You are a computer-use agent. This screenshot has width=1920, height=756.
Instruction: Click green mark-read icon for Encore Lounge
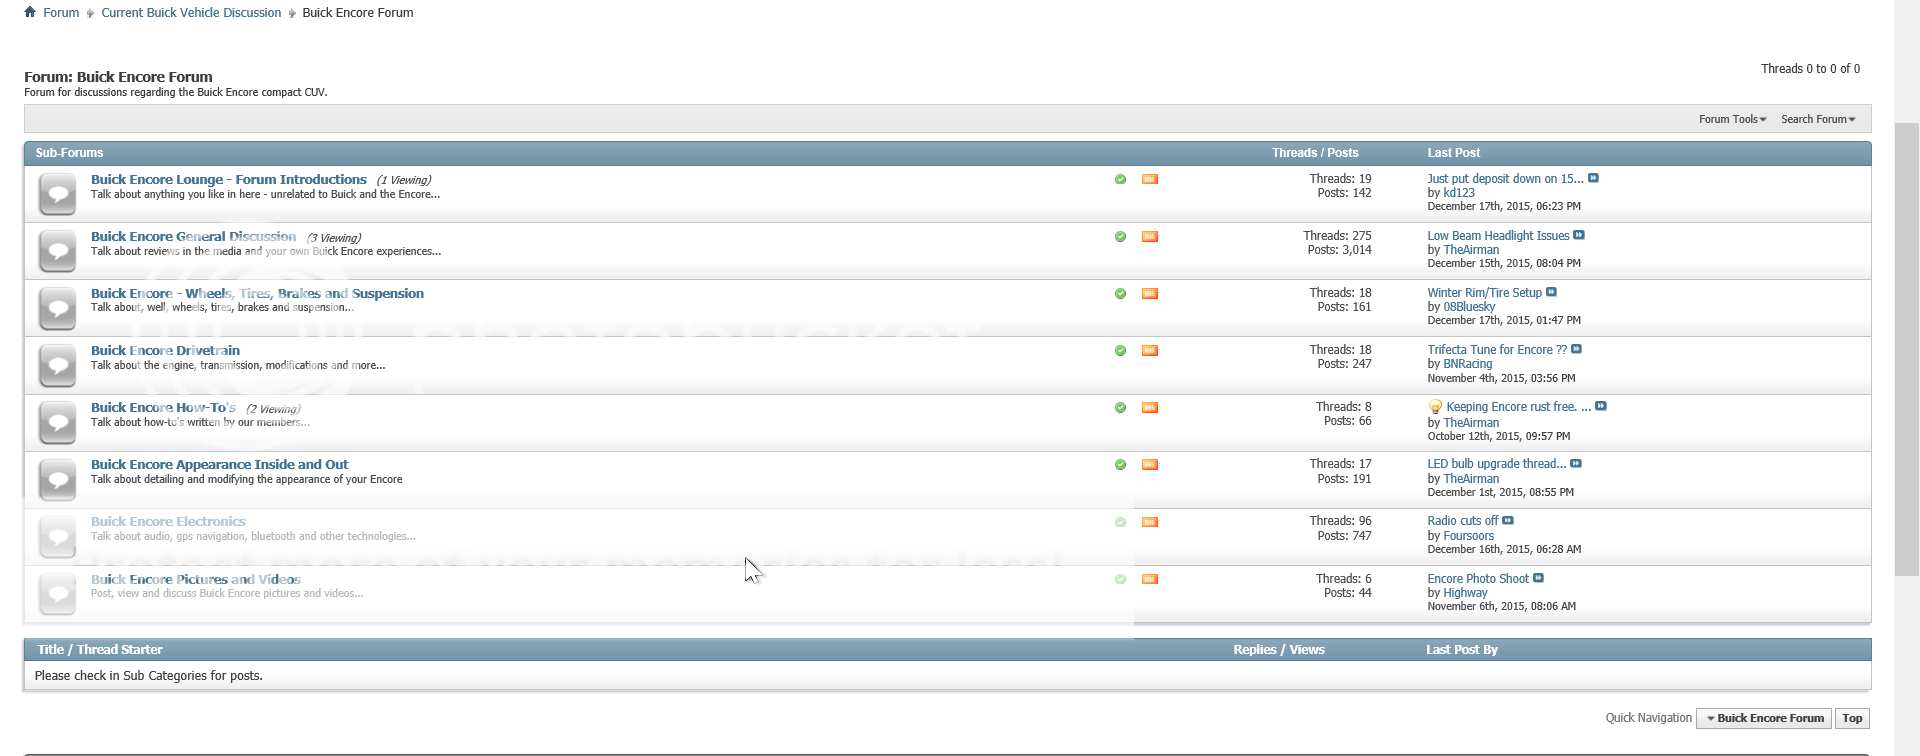tap(1120, 179)
